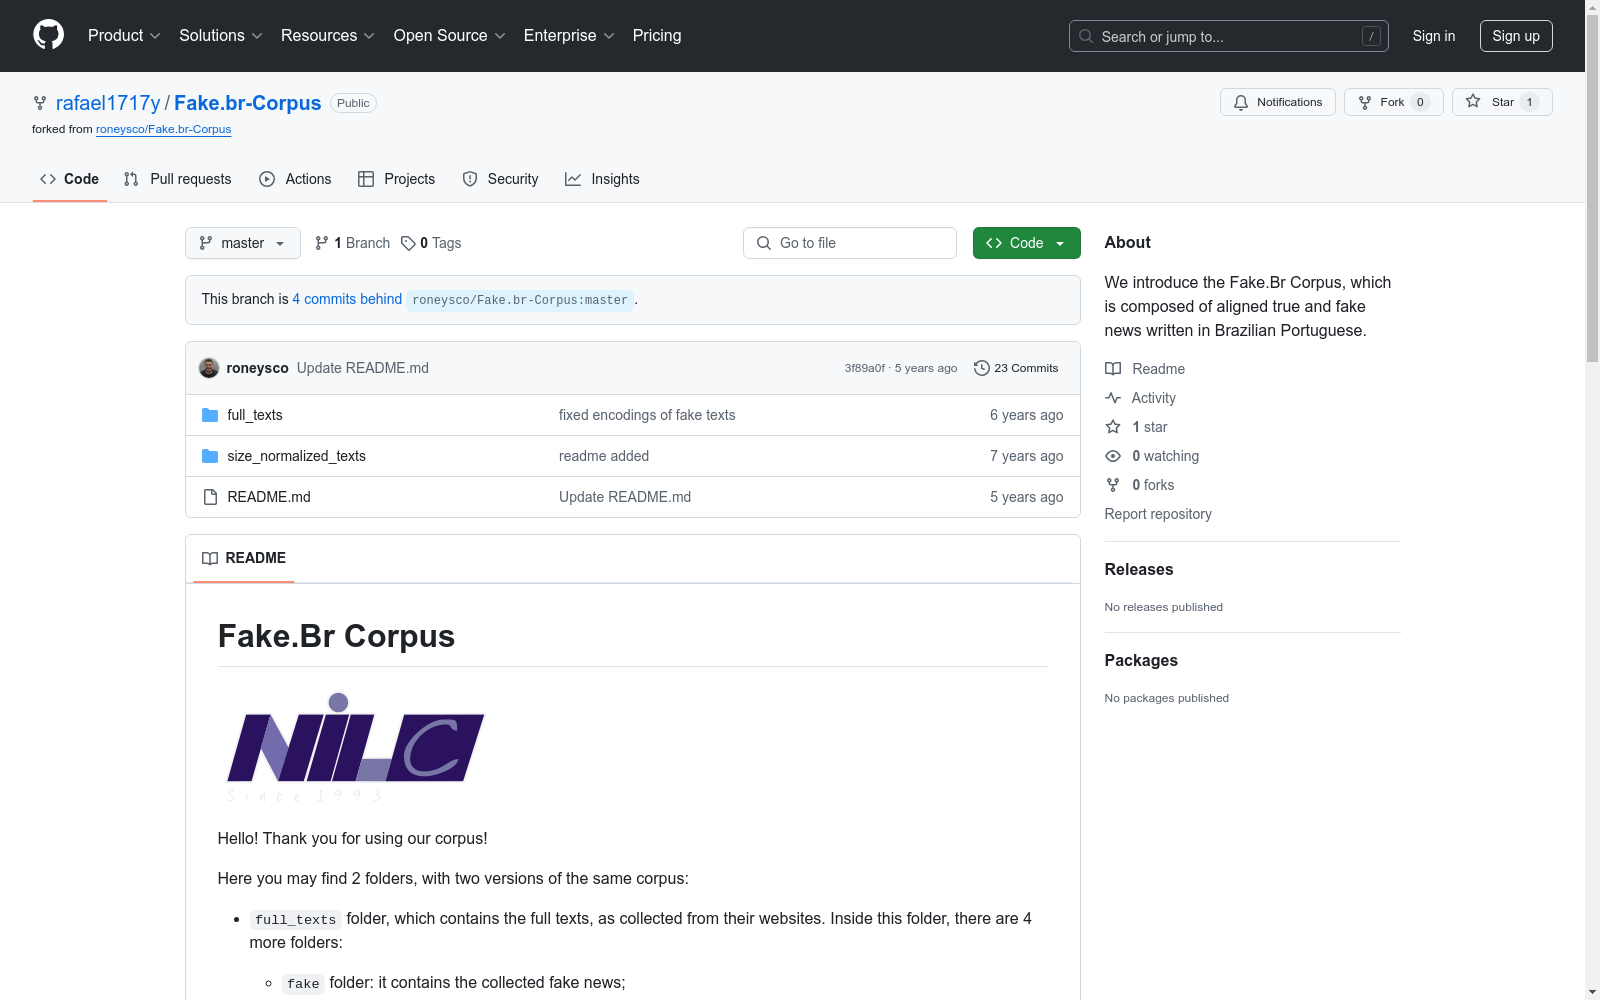
Task: Switch to the Security tab
Action: (x=500, y=179)
